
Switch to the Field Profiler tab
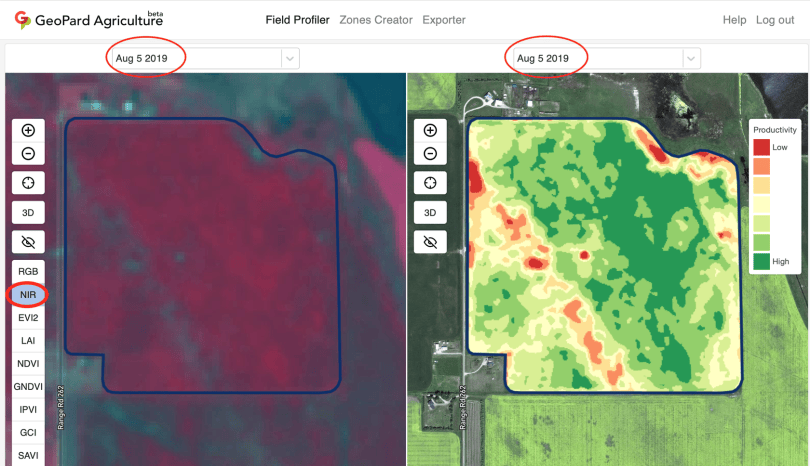(298, 20)
